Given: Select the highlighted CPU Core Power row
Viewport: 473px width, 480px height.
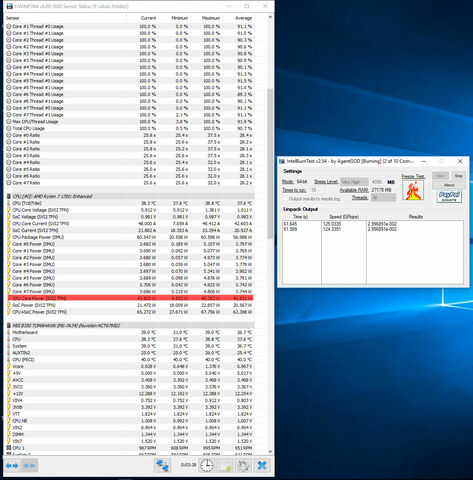Looking at the screenshot, I should tap(130, 298).
